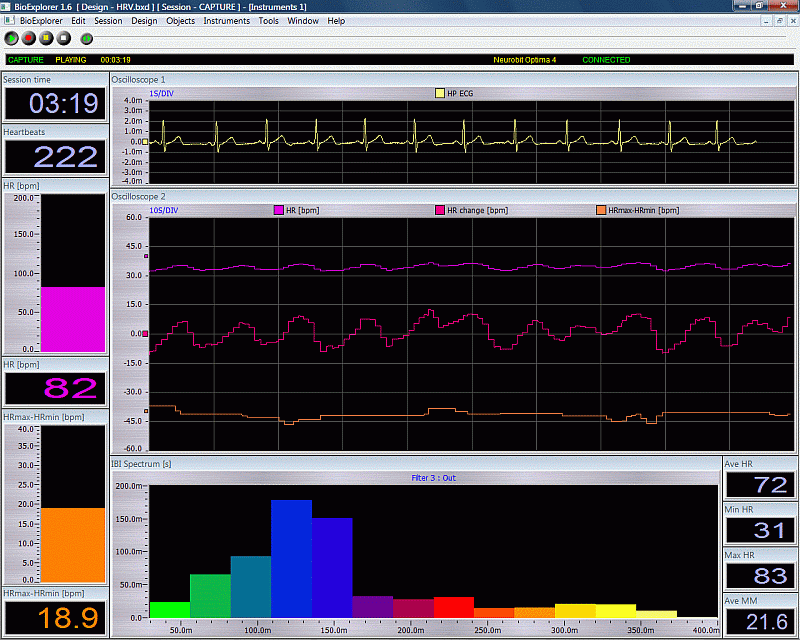Click the HP ECG legend label

point(460,93)
